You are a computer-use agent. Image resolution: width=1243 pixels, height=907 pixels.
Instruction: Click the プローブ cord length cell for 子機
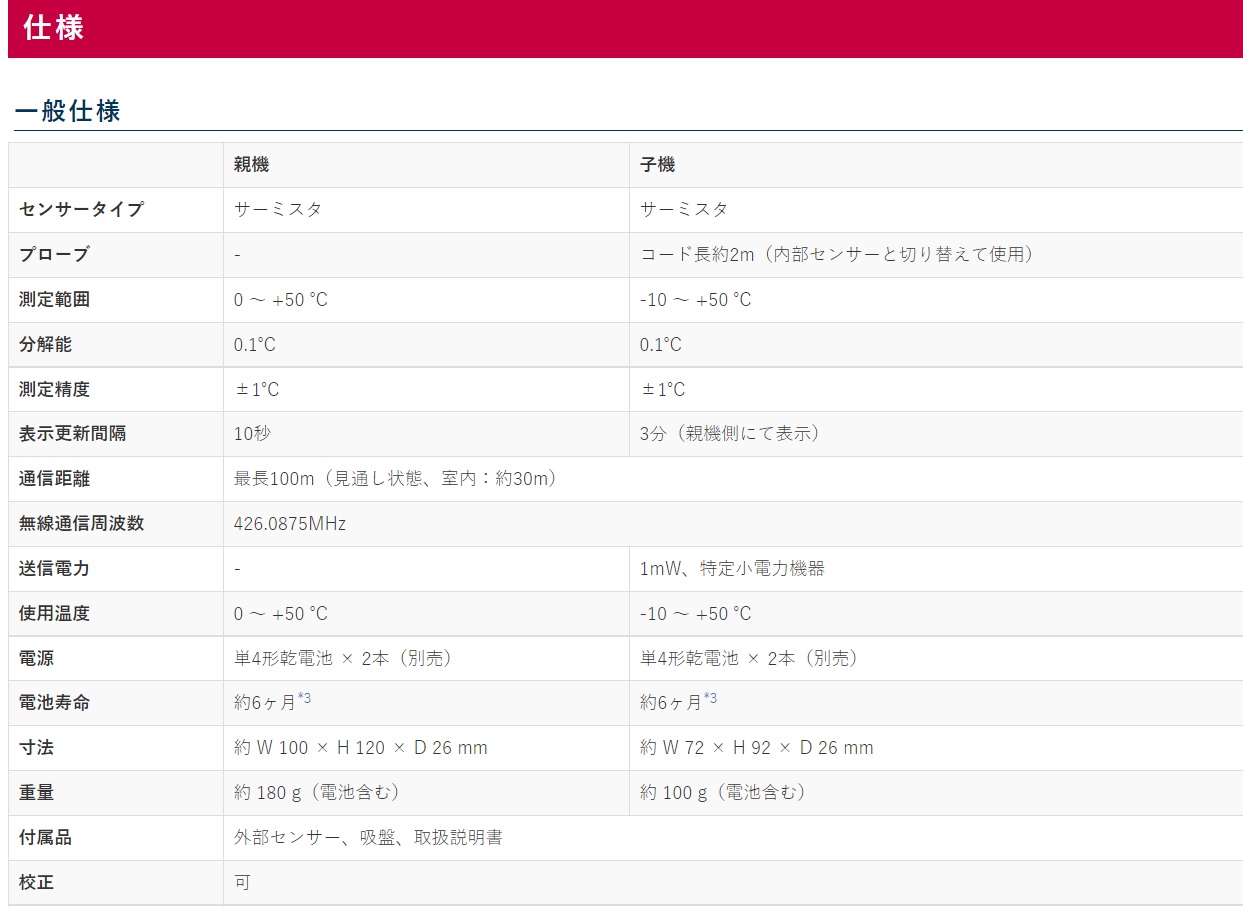click(836, 255)
